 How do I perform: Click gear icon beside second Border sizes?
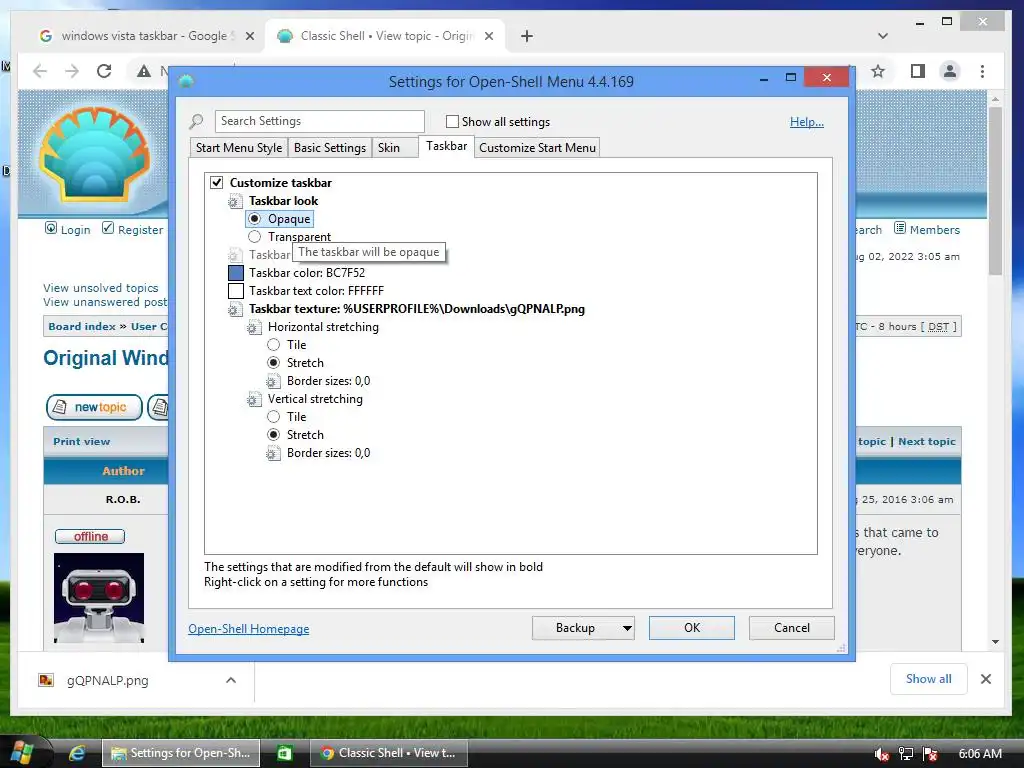point(273,453)
